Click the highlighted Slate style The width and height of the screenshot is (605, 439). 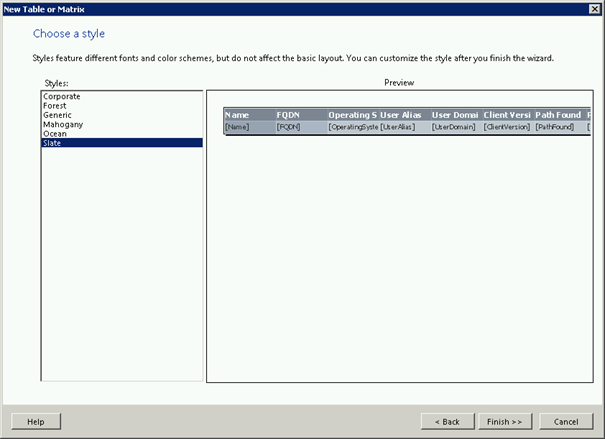[x=53, y=143]
